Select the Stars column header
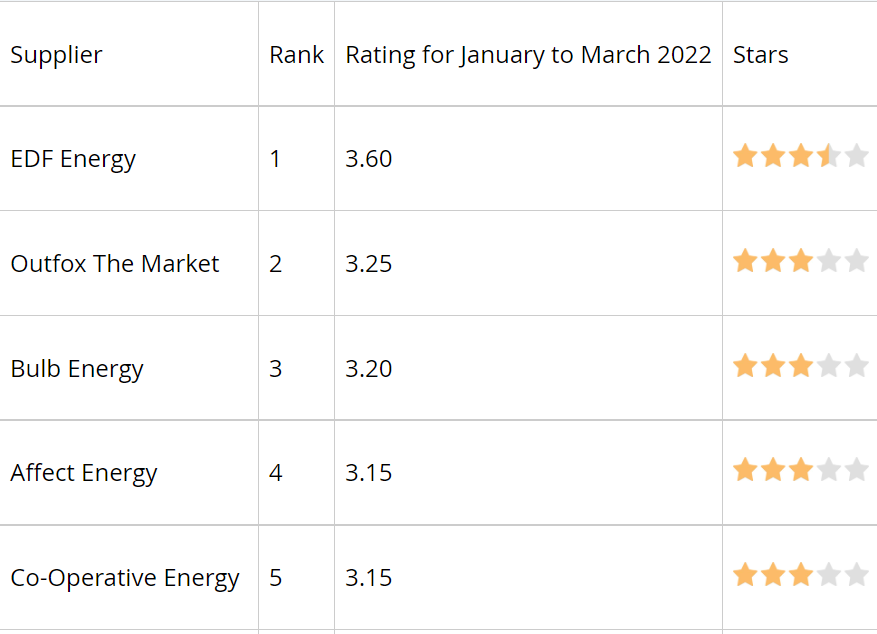This screenshot has height=634, width=877. (x=761, y=55)
